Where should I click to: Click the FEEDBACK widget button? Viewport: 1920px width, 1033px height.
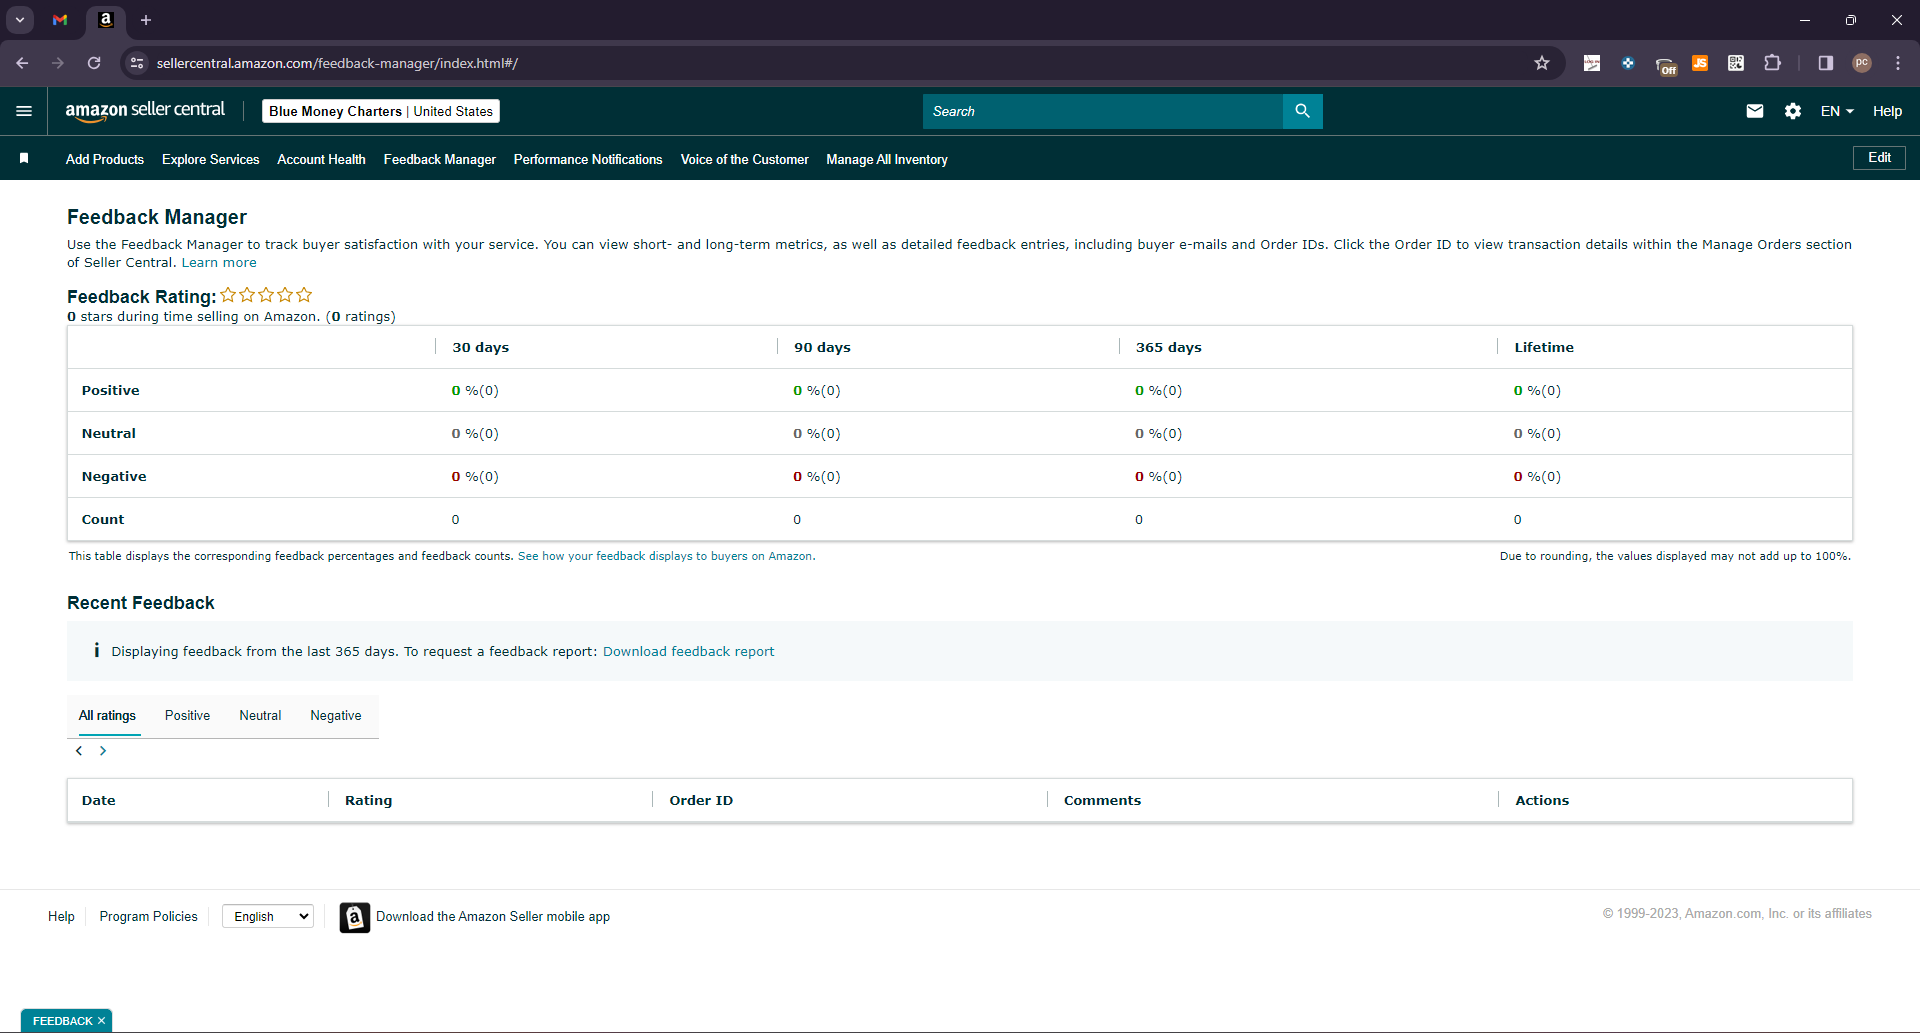point(66,1021)
